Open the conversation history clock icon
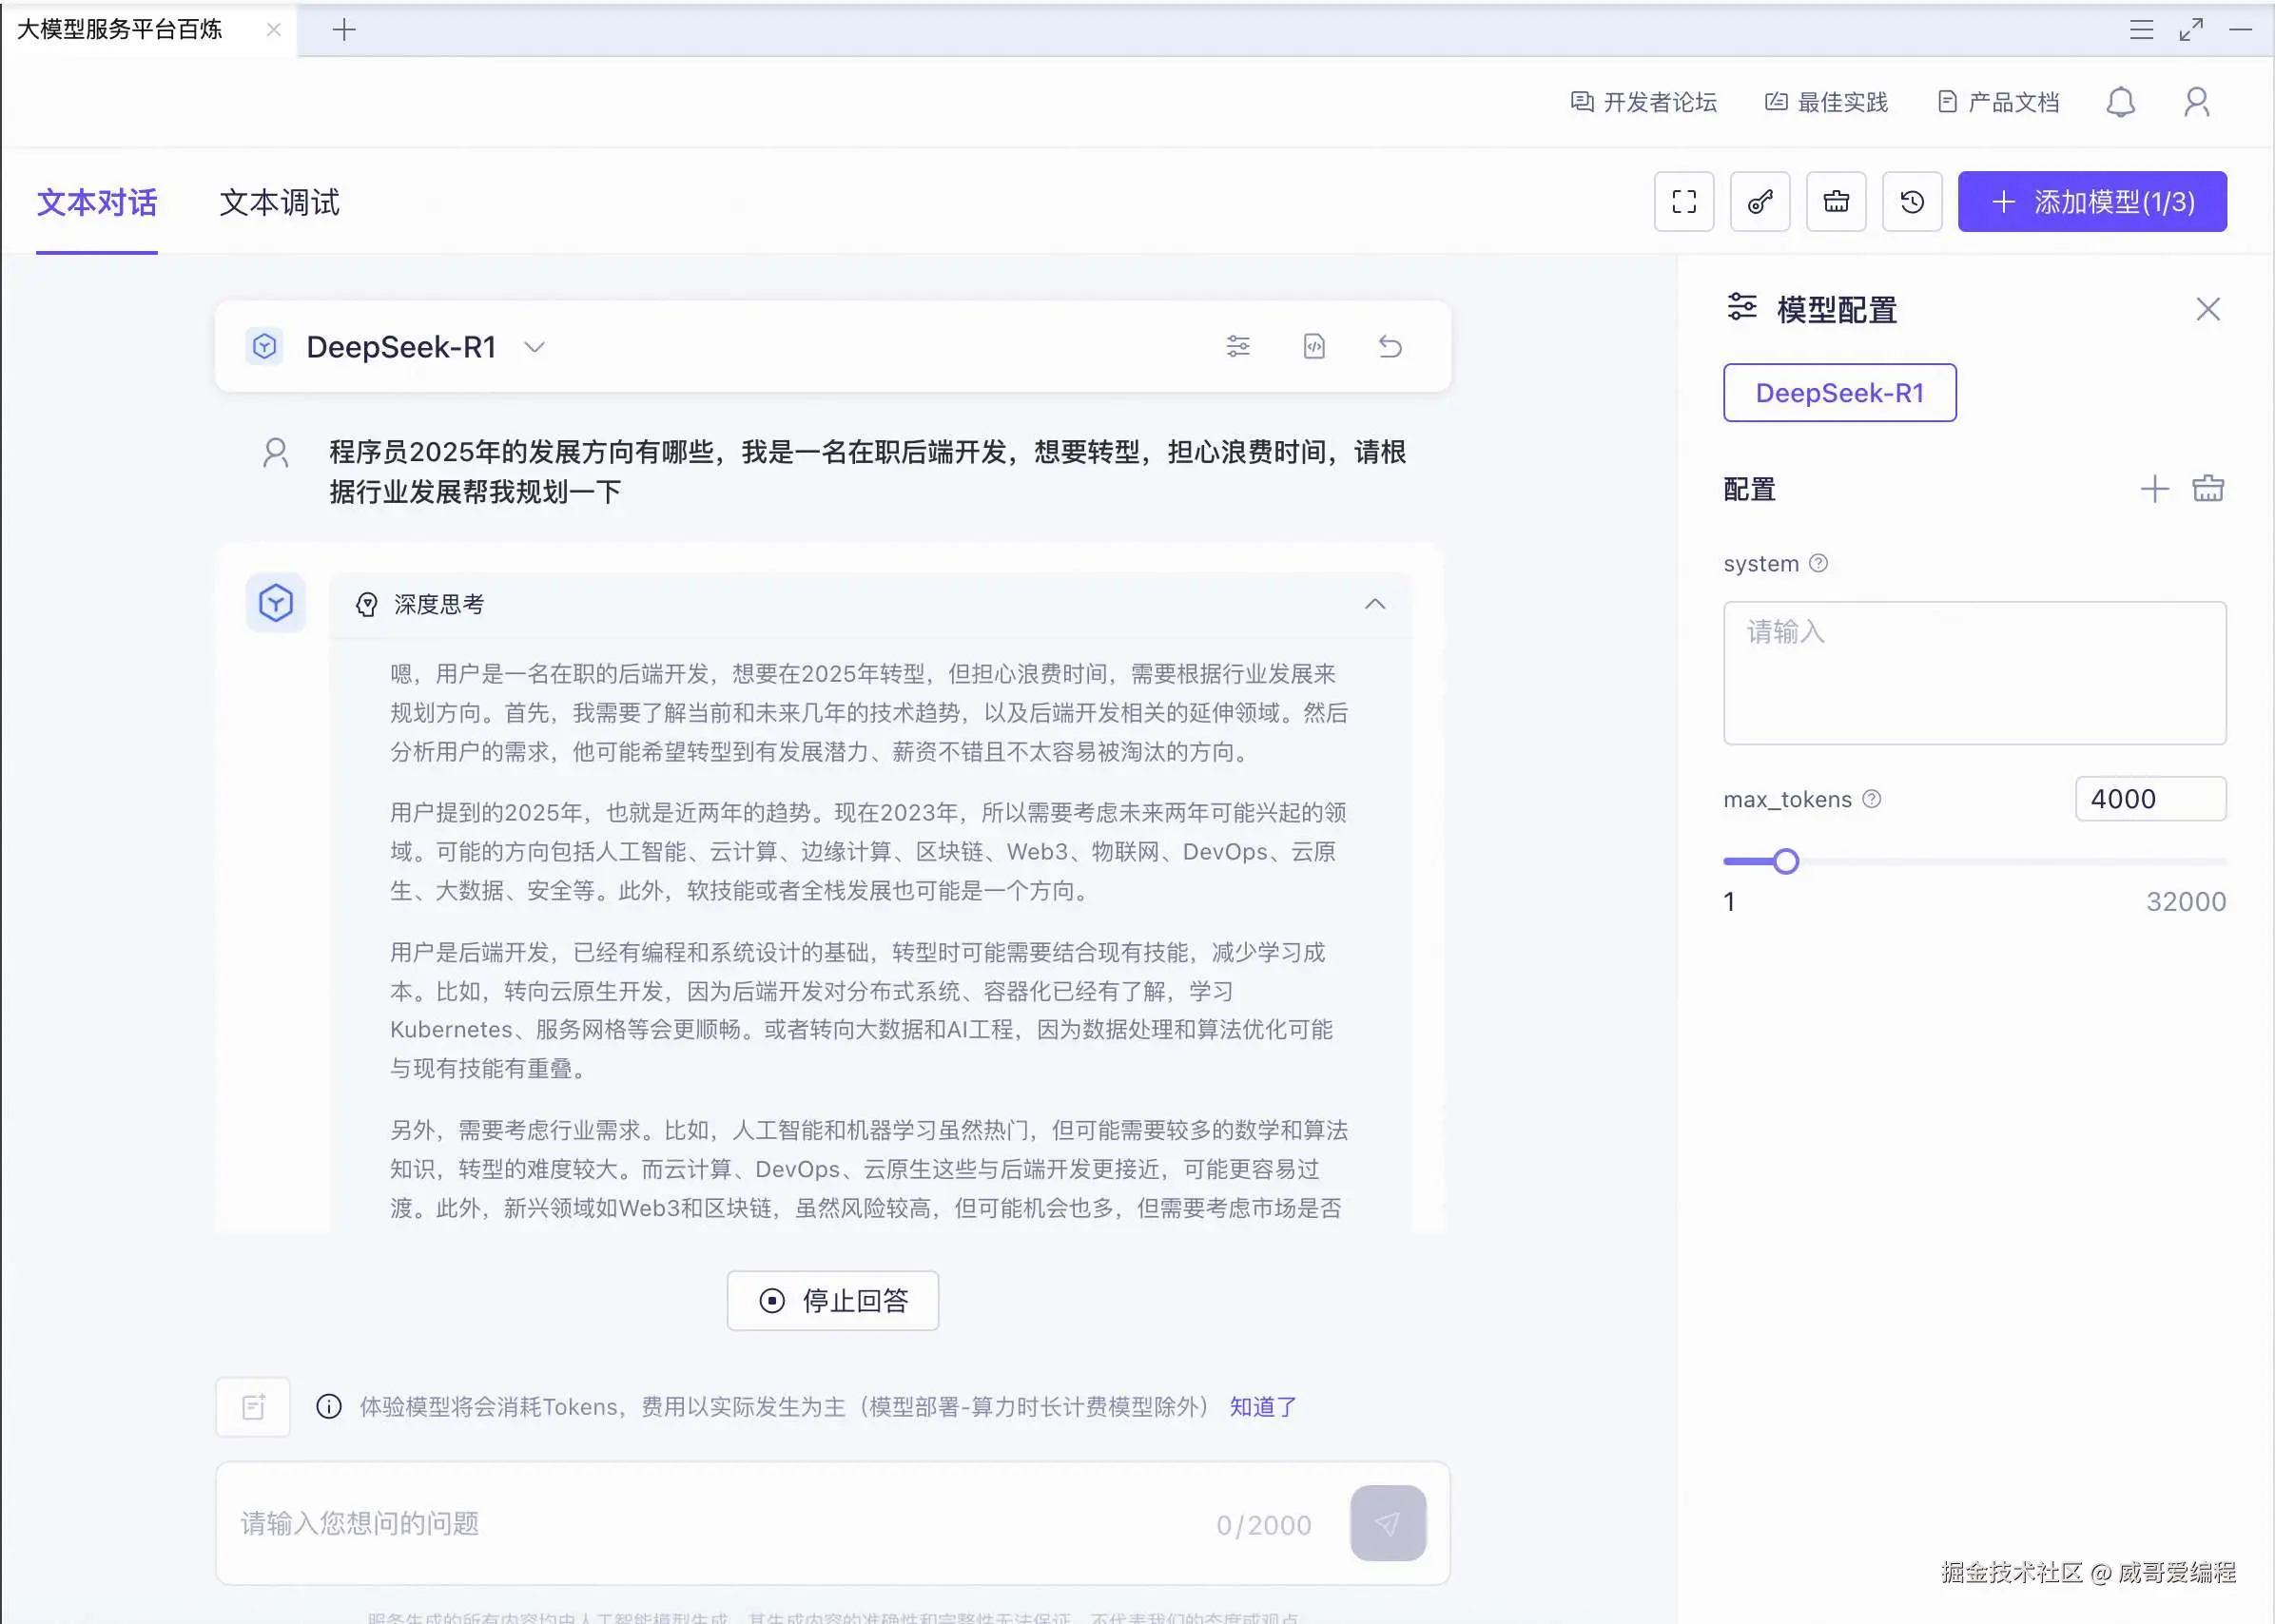 pyautogui.click(x=1912, y=202)
